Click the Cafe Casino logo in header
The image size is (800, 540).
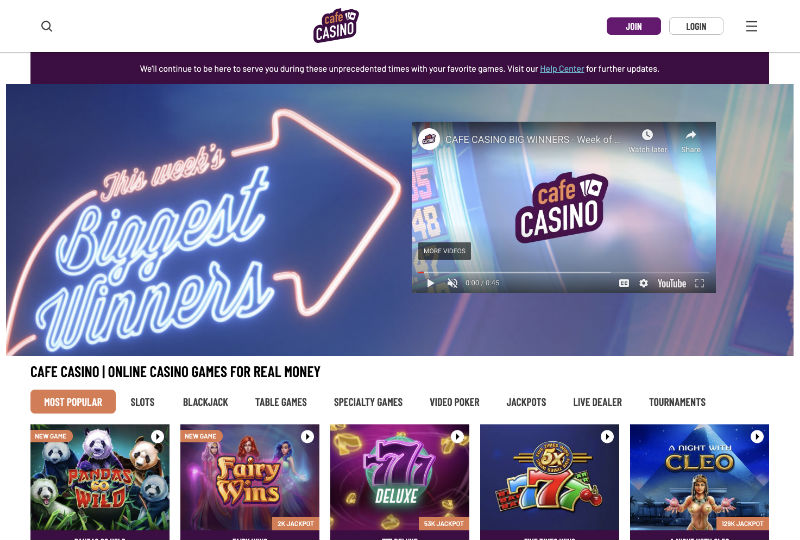(336, 26)
